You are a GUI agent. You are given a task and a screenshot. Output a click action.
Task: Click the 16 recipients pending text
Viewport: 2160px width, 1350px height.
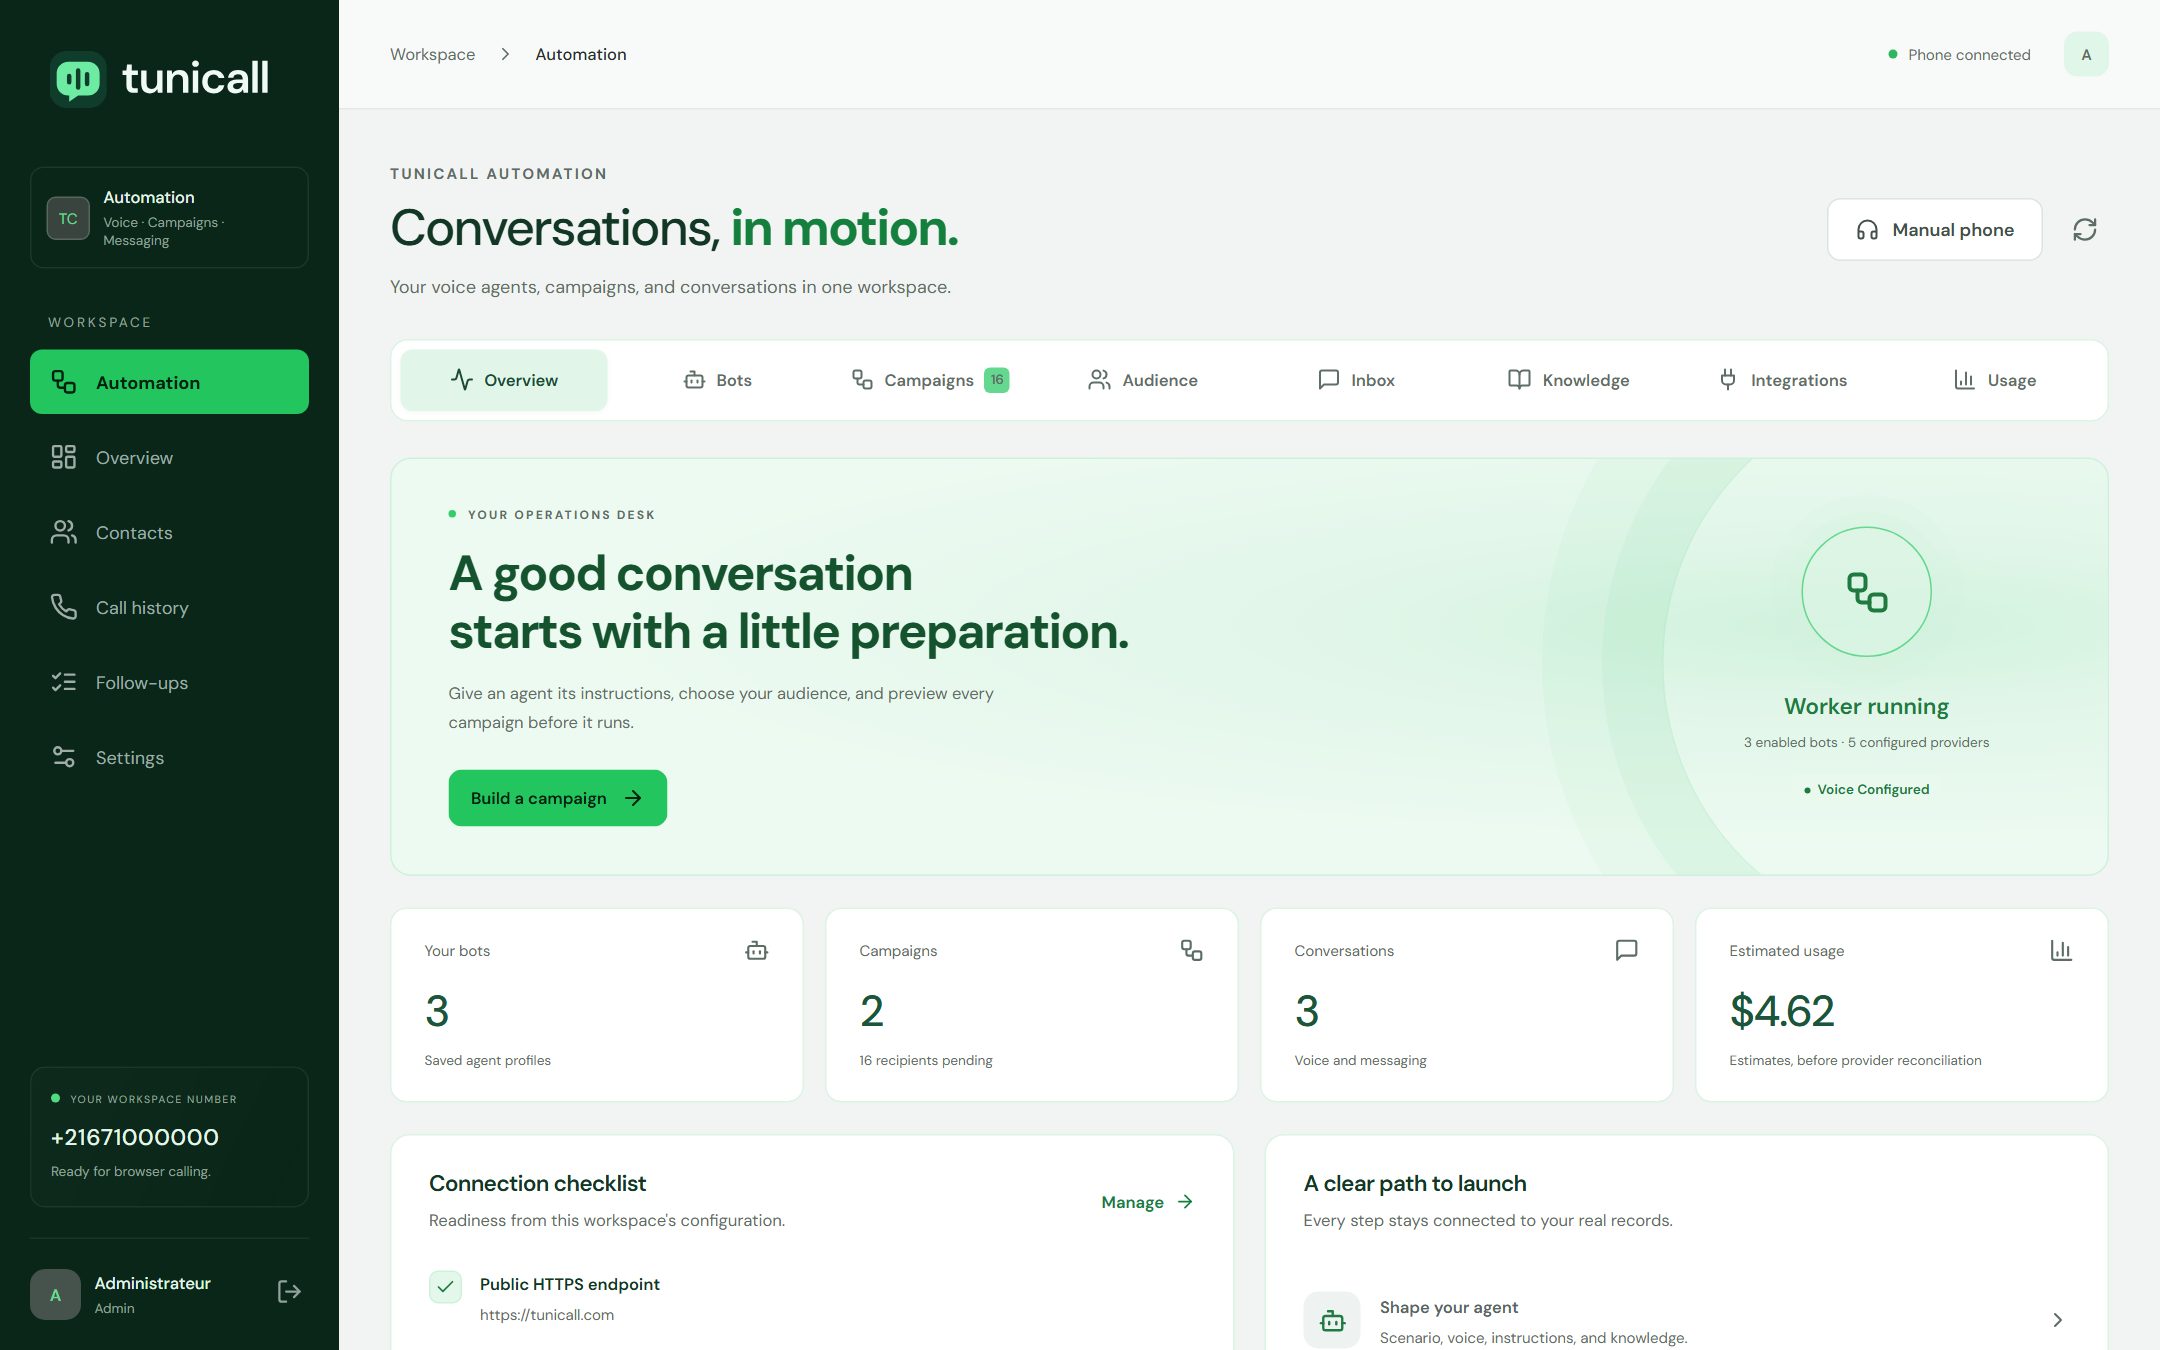click(x=926, y=1060)
